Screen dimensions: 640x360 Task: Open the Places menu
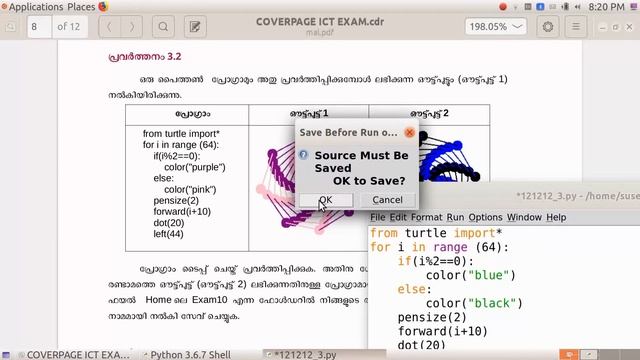coord(81,7)
